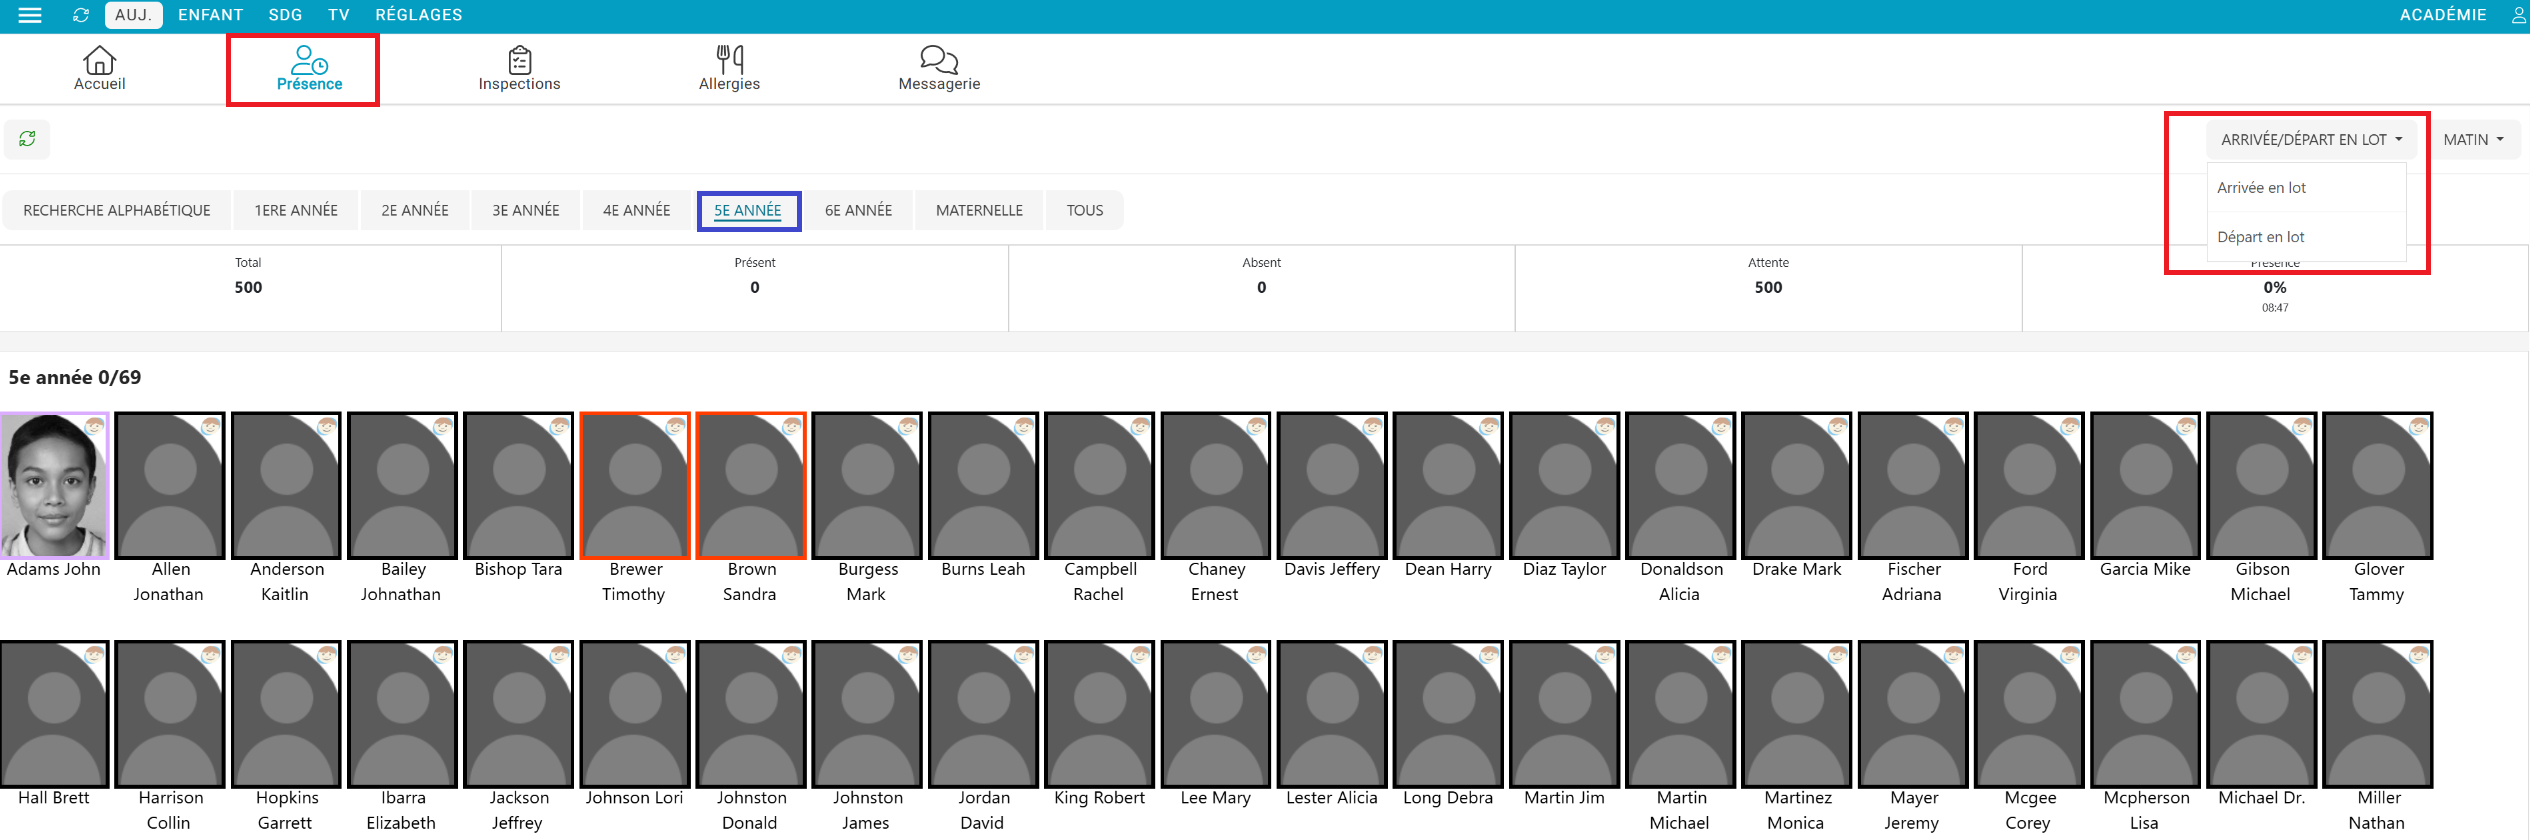2530x840 pixels.
Task: Select Adams John's photo thumbnail
Action: pos(54,486)
